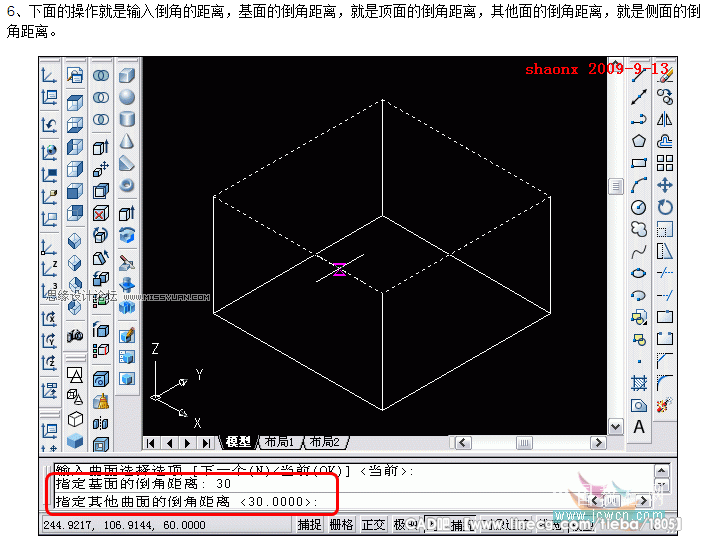
Task: Select the Chamfer modify tool
Action: (x=665, y=361)
